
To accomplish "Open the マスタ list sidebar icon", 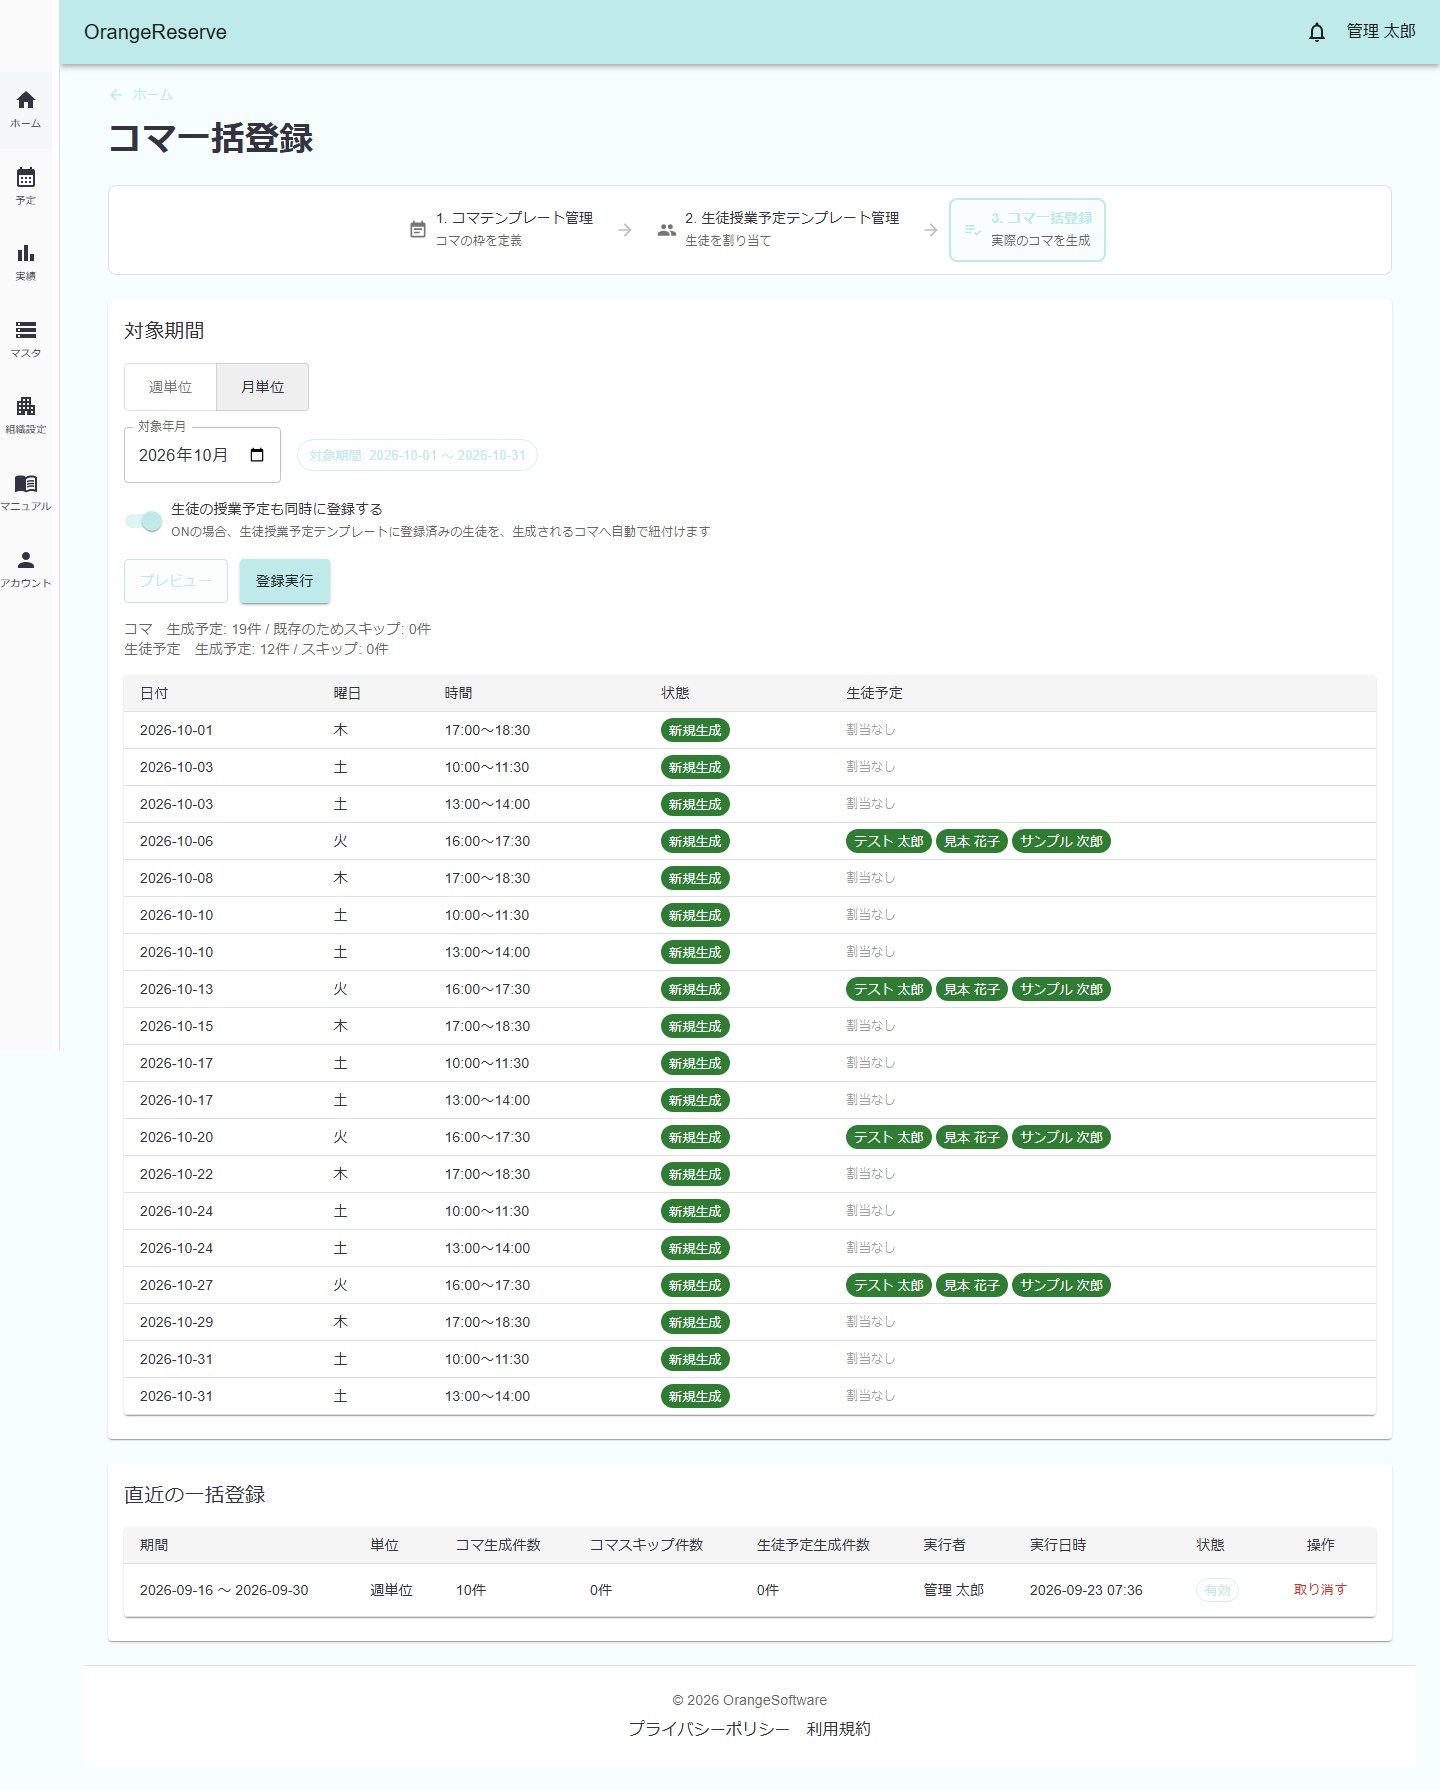I will (26, 330).
